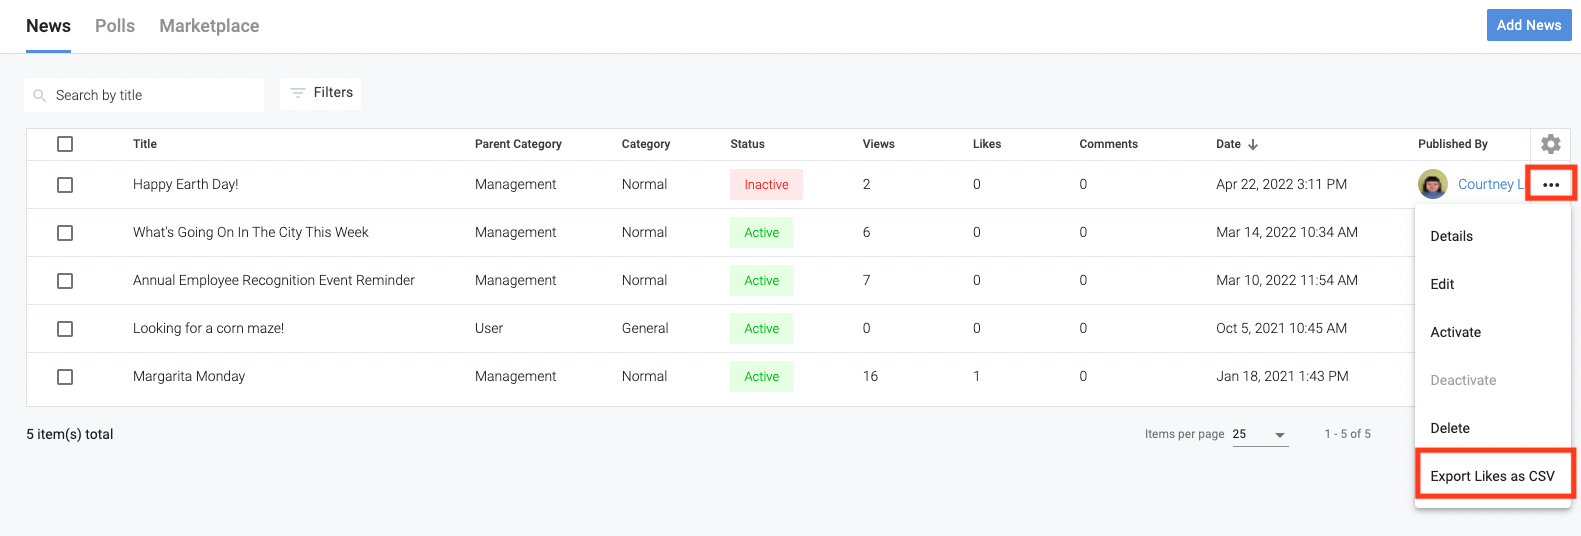Open the three-dot menu for Happy Earth Day
The height and width of the screenshot is (536, 1581).
[x=1550, y=185]
